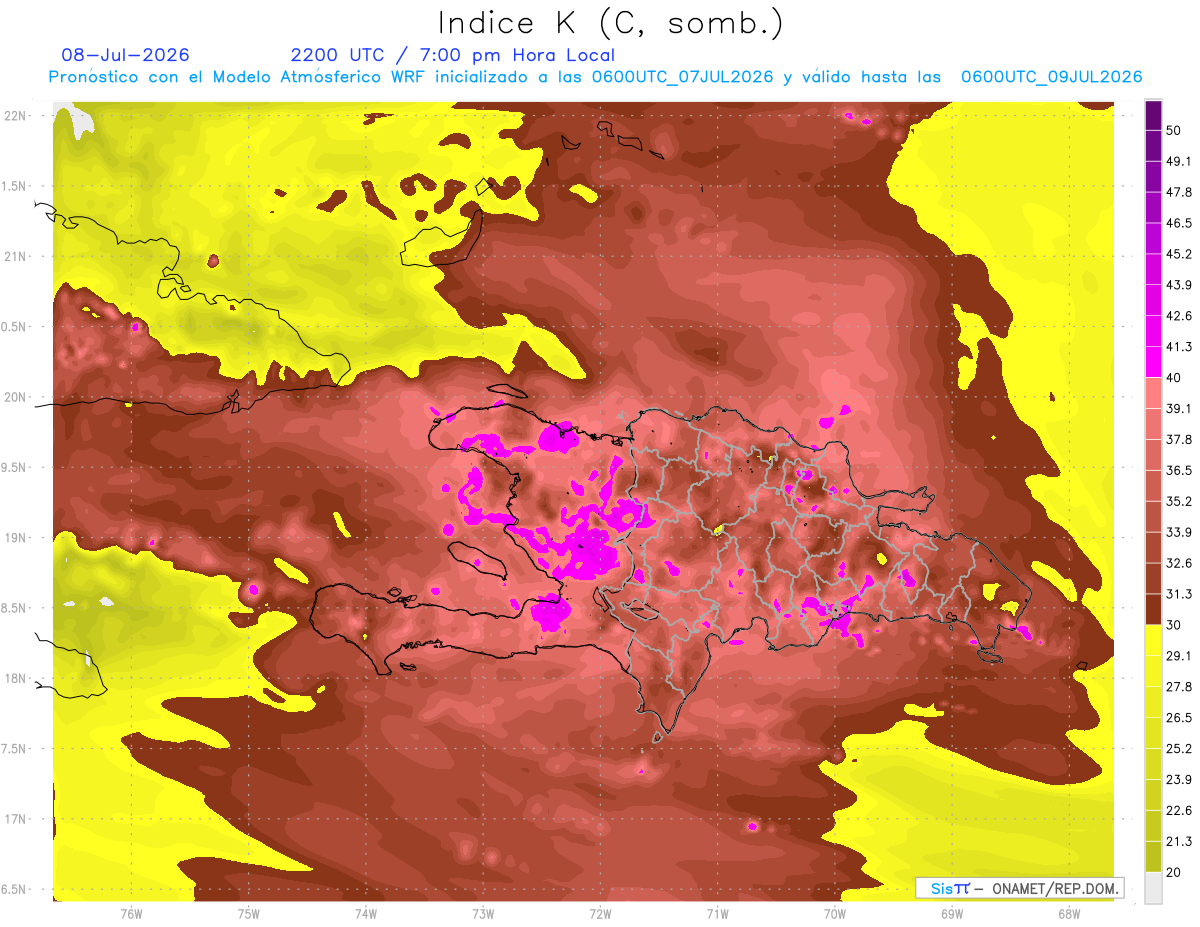Click the colorbar value "32.6"
Viewport: 1200px width, 927px height.
pos(1179,563)
